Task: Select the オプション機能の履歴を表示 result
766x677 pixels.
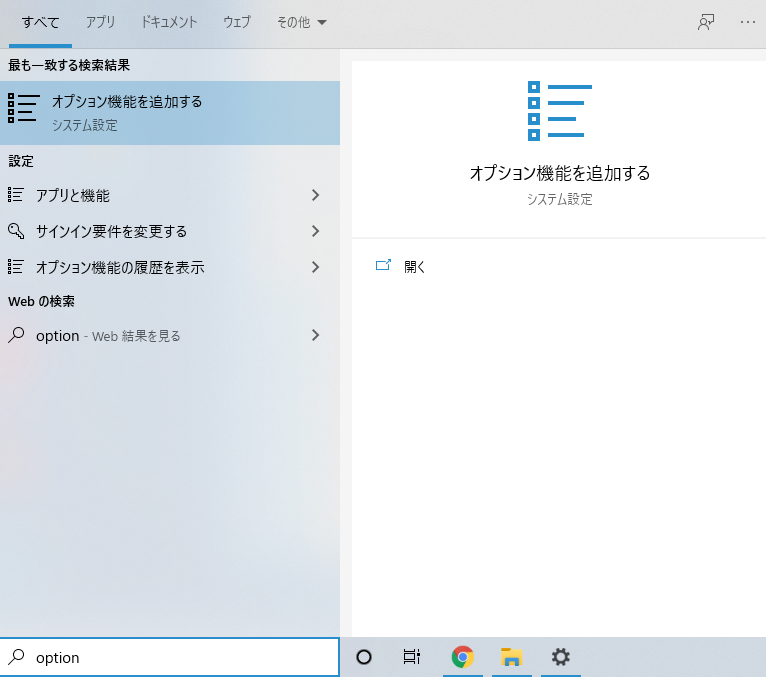Action: 170,267
